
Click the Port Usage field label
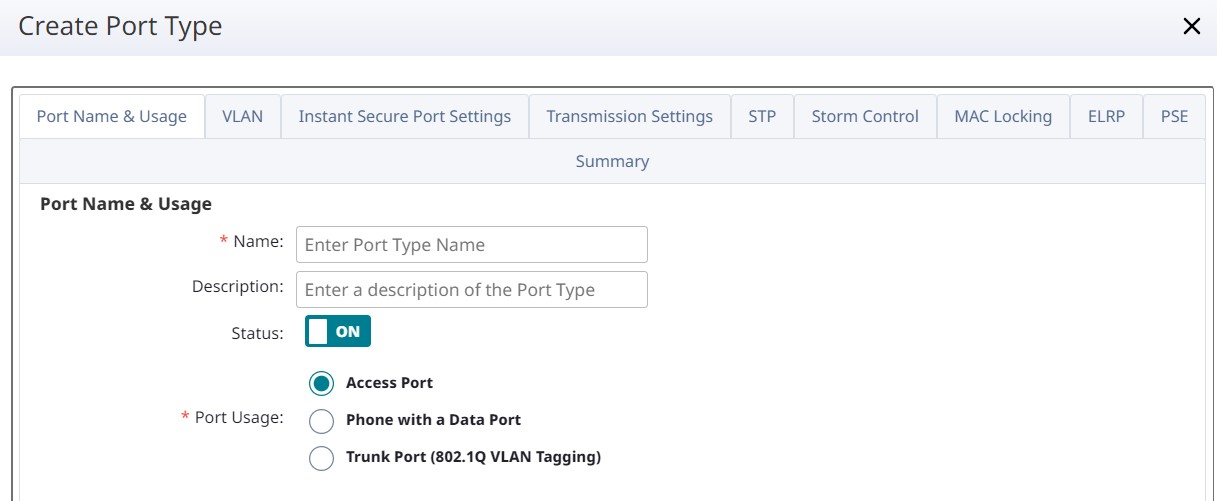coord(239,418)
